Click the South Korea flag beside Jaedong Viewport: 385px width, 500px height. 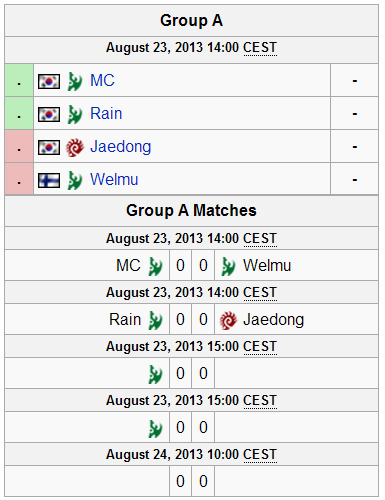pyautogui.click(x=49, y=147)
